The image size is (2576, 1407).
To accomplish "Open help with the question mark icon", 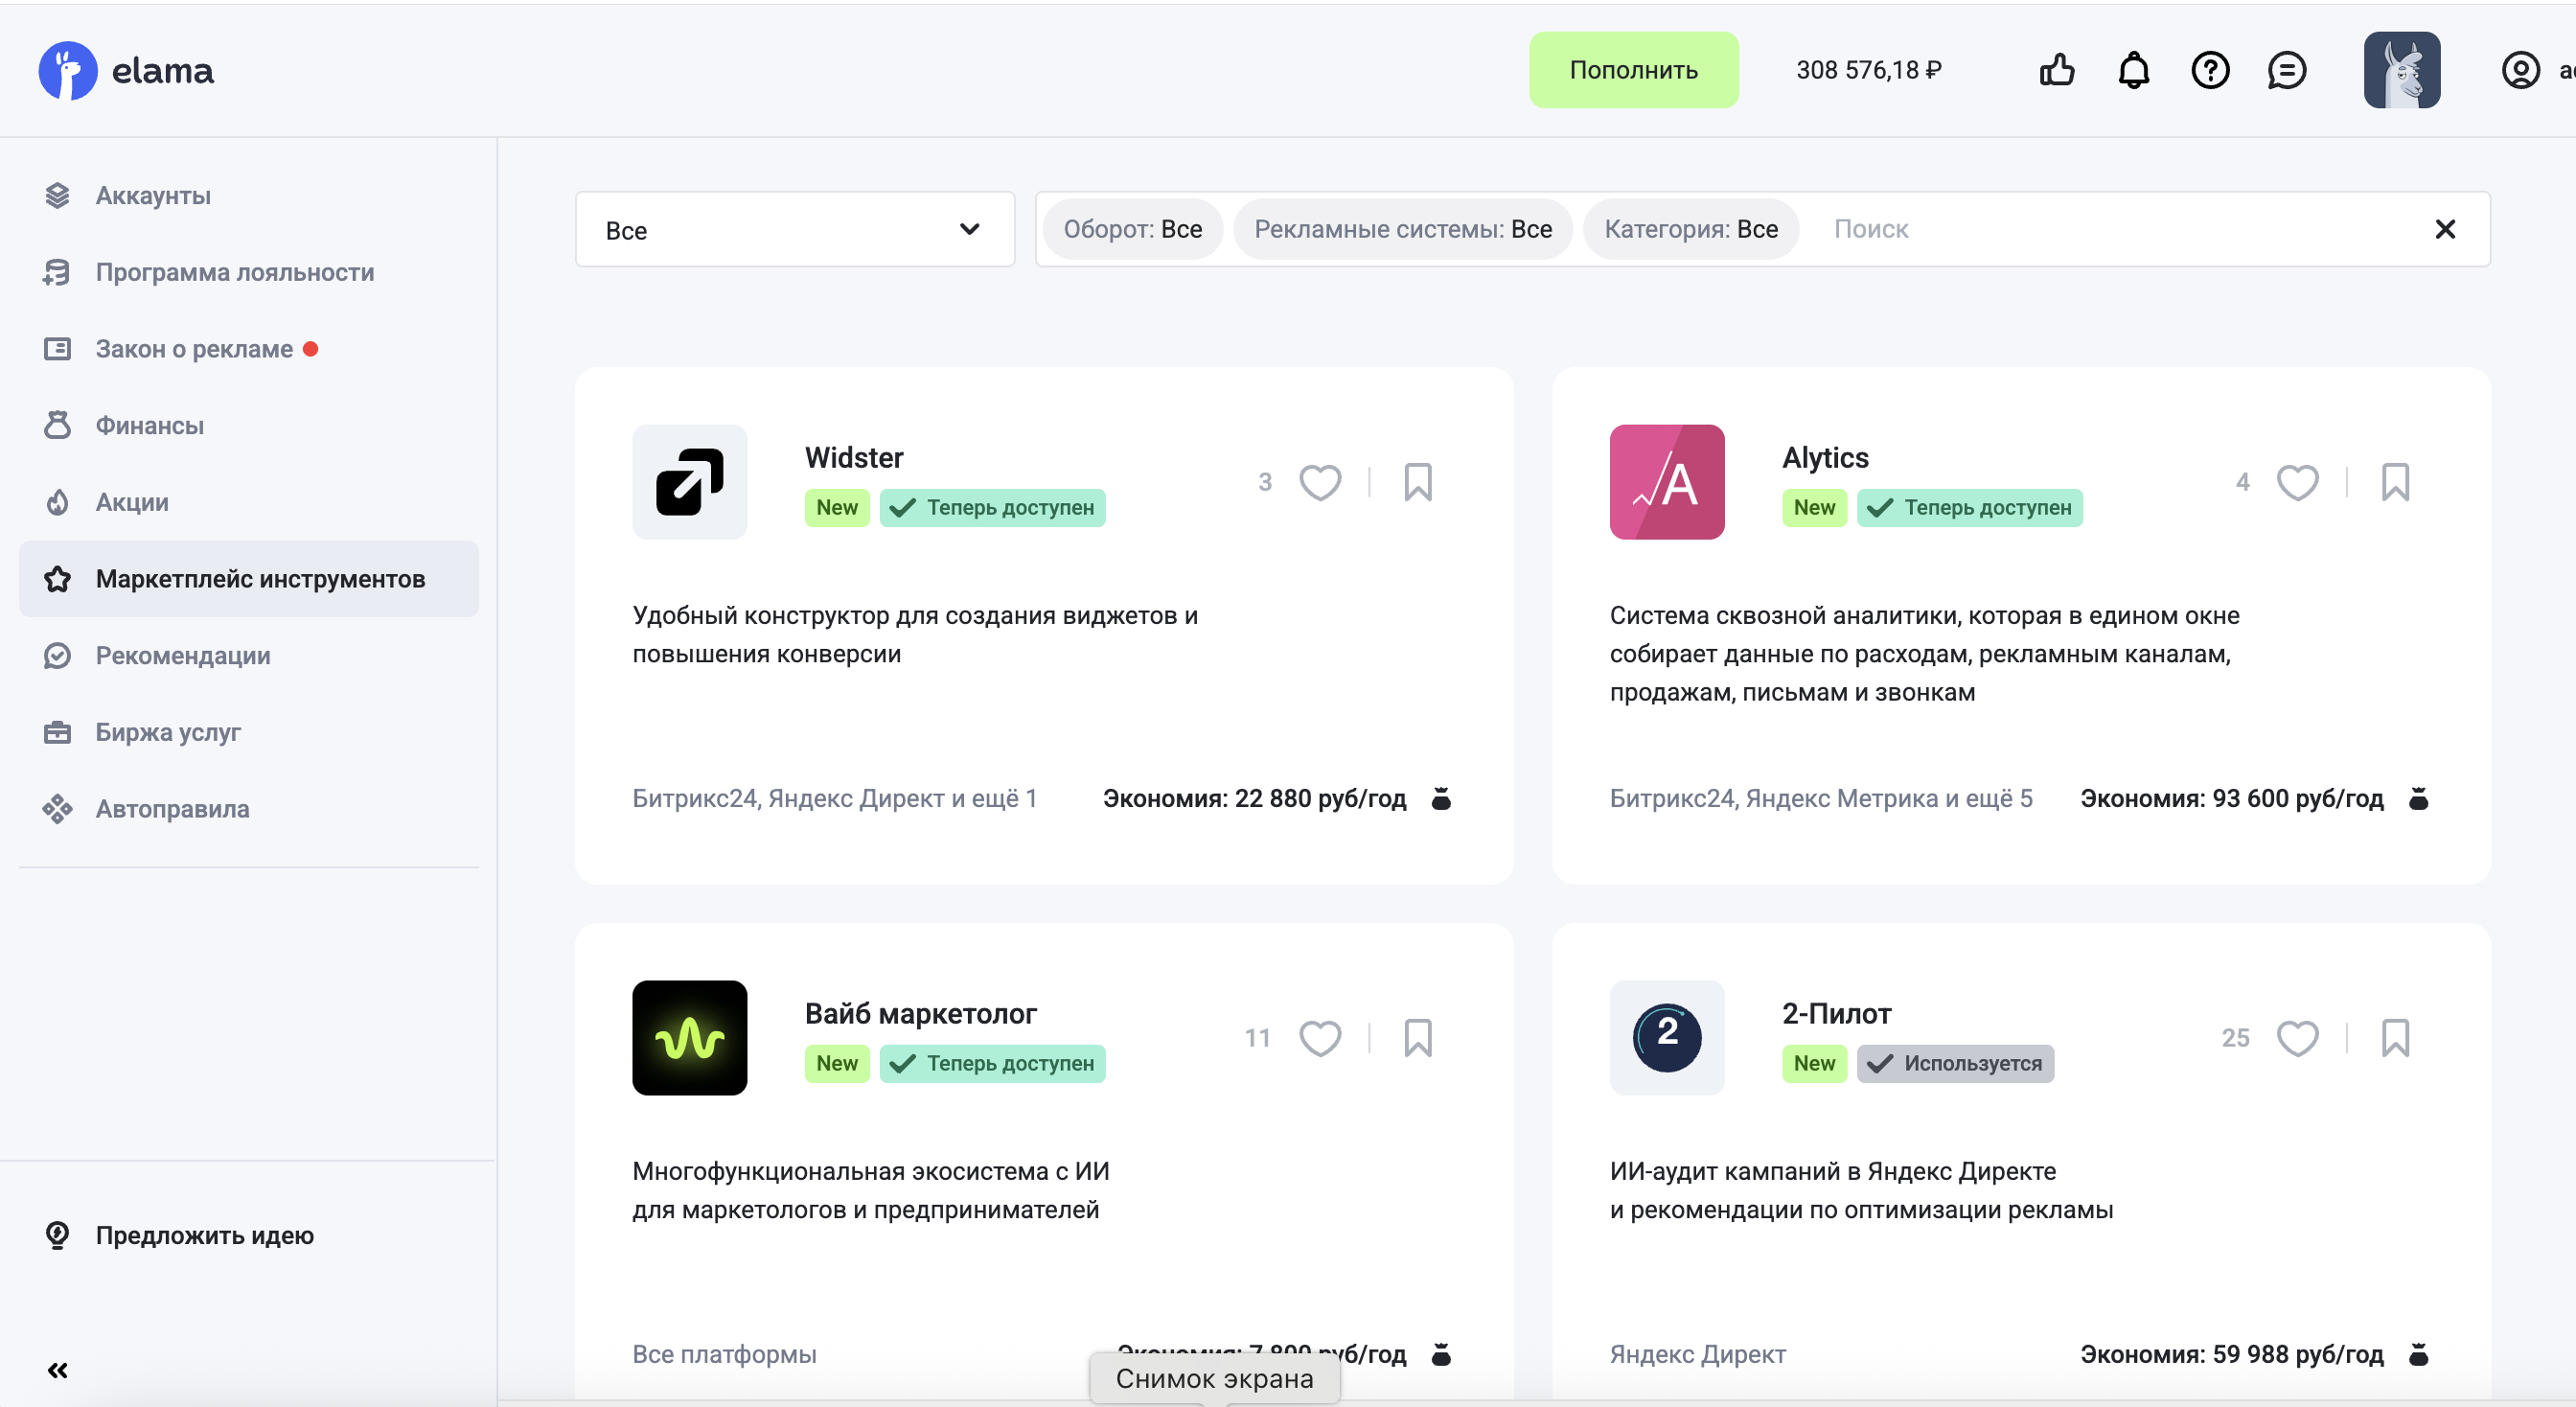I will (x=2210, y=69).
